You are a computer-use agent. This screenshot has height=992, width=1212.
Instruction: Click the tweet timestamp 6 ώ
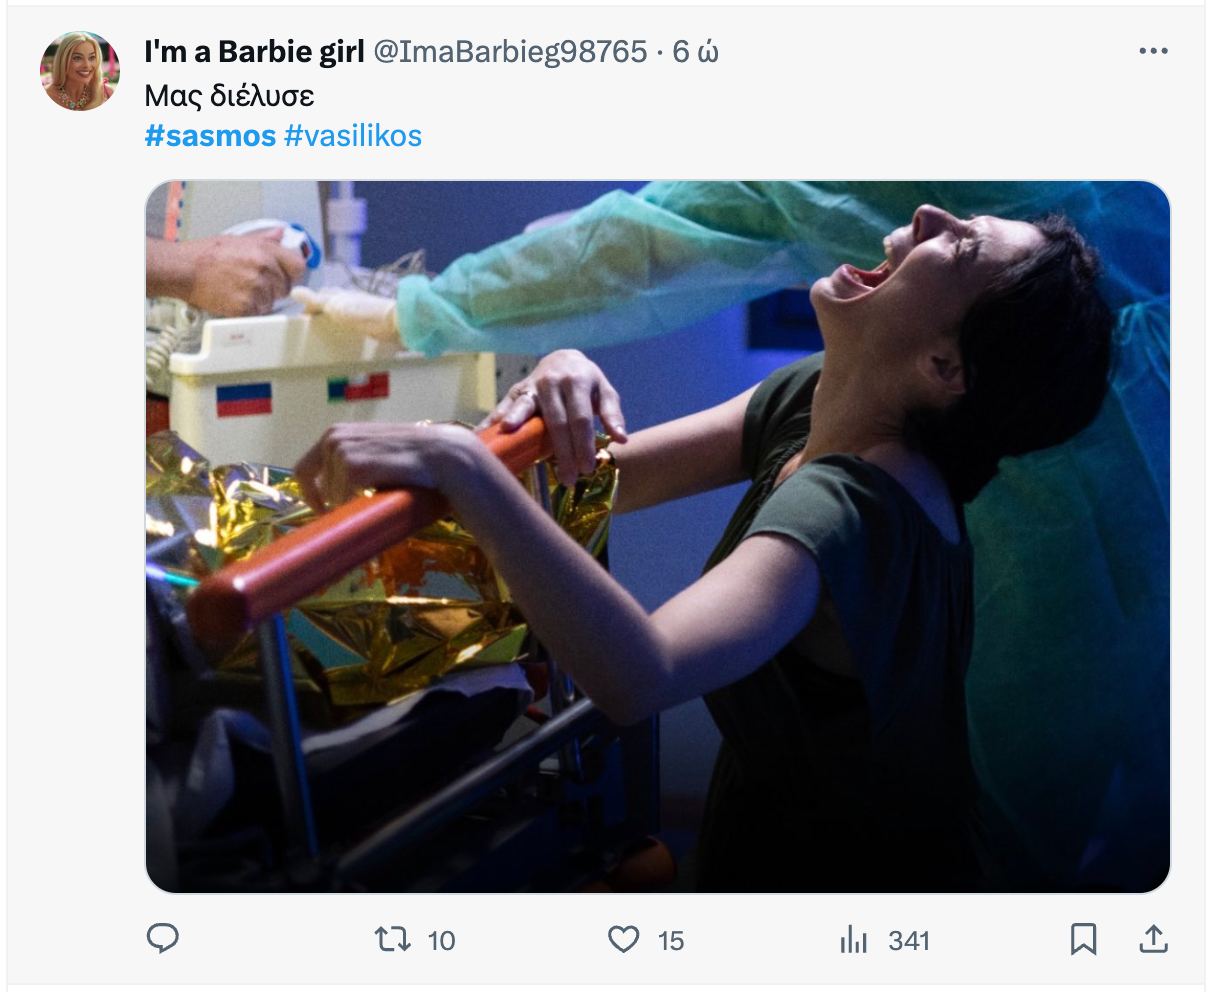click(695, 52)
